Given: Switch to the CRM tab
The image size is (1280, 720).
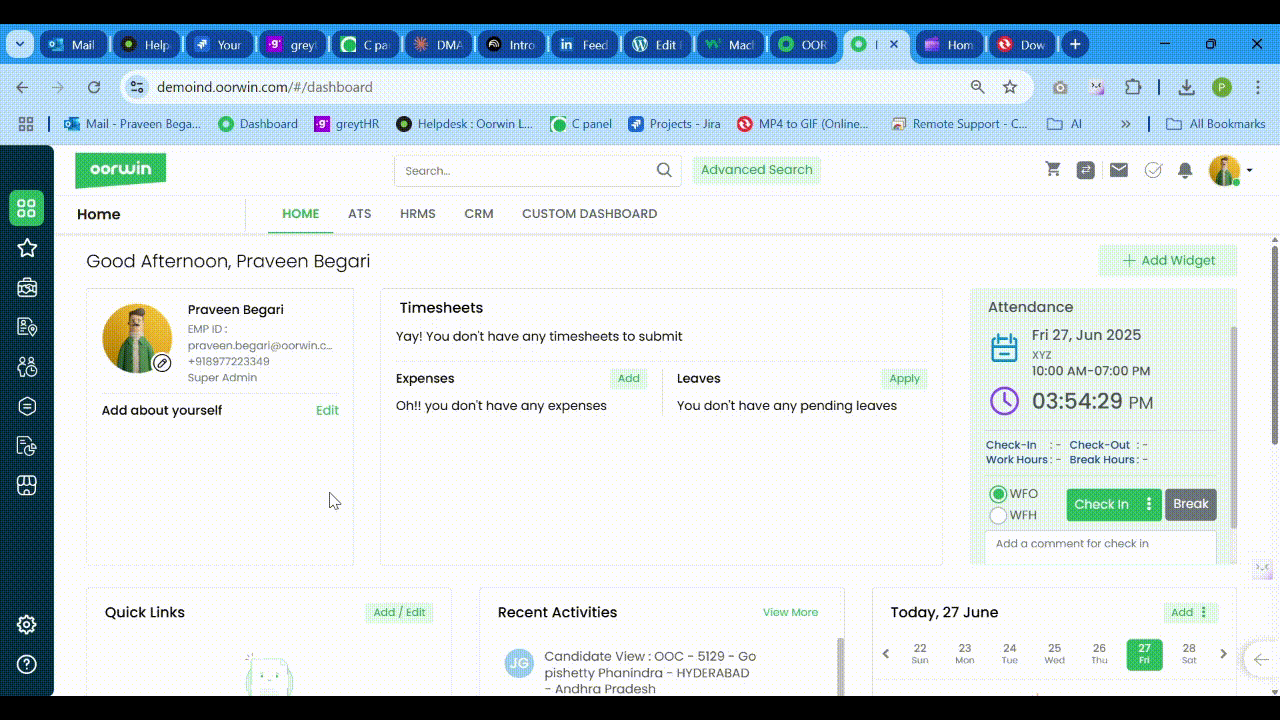Looking at the screenshot, I should (479, 214).
